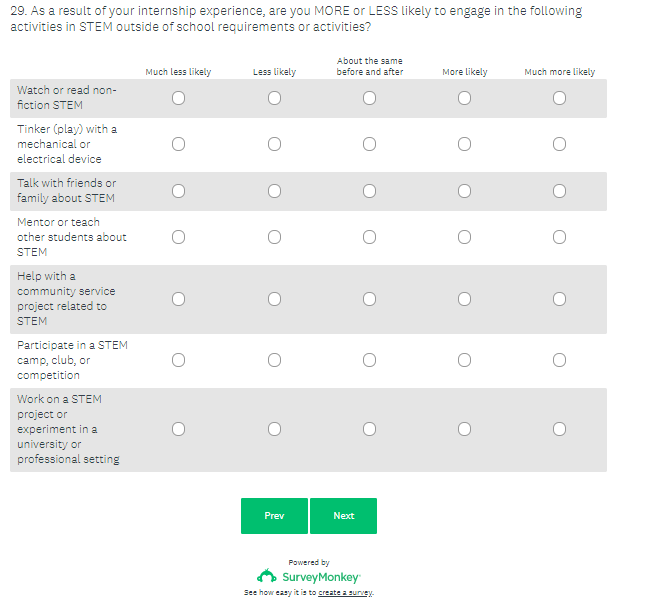
Task: Pick "Much less likely" for Talk with friends
Action: click(178, 191)
